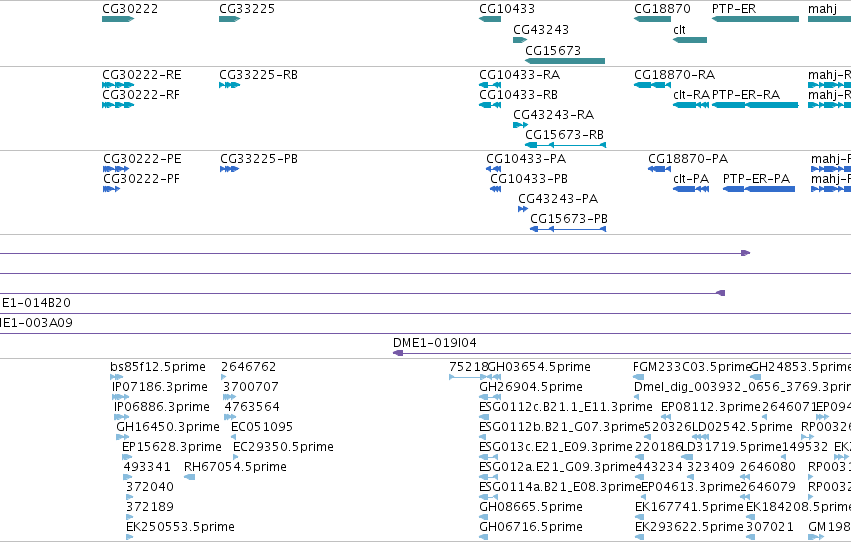Select protein PTP-ER-PA
The height and width of the screenshot is (542, 851).
pos(759,189)
